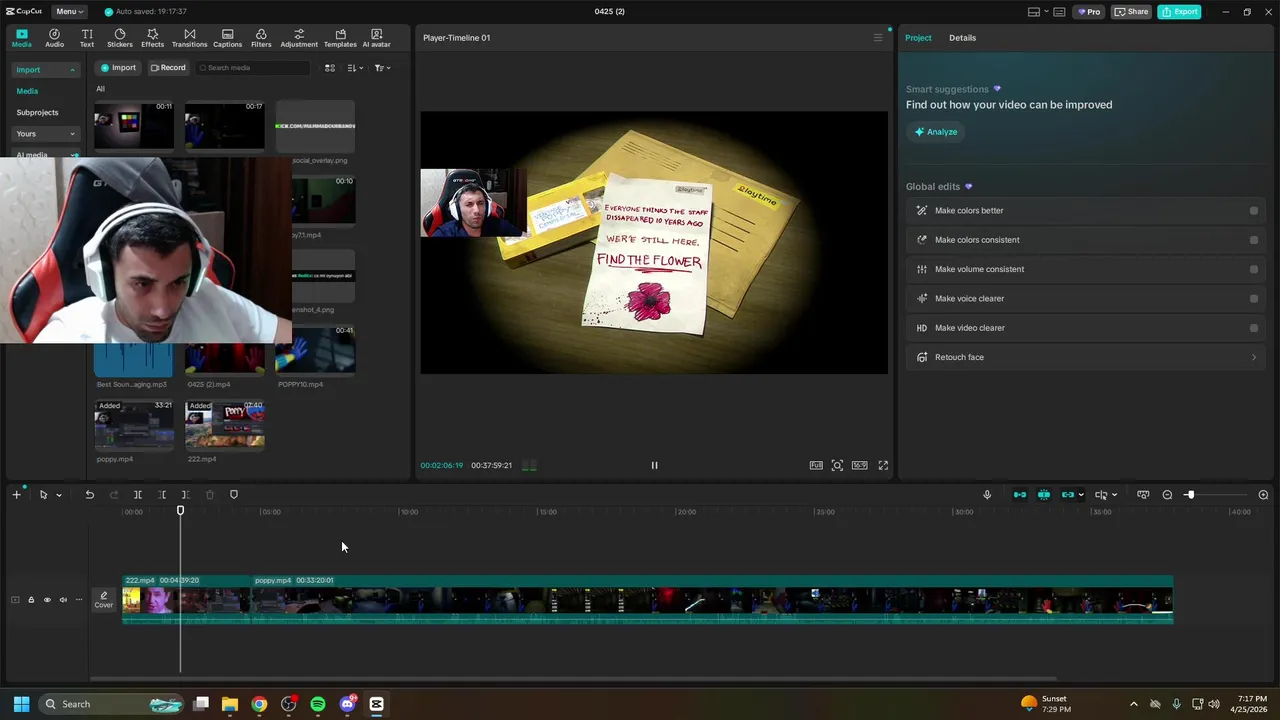This screenshot has width=1280, height=720.
Task: Click the player Full quality icon
Action: [816, 465]
